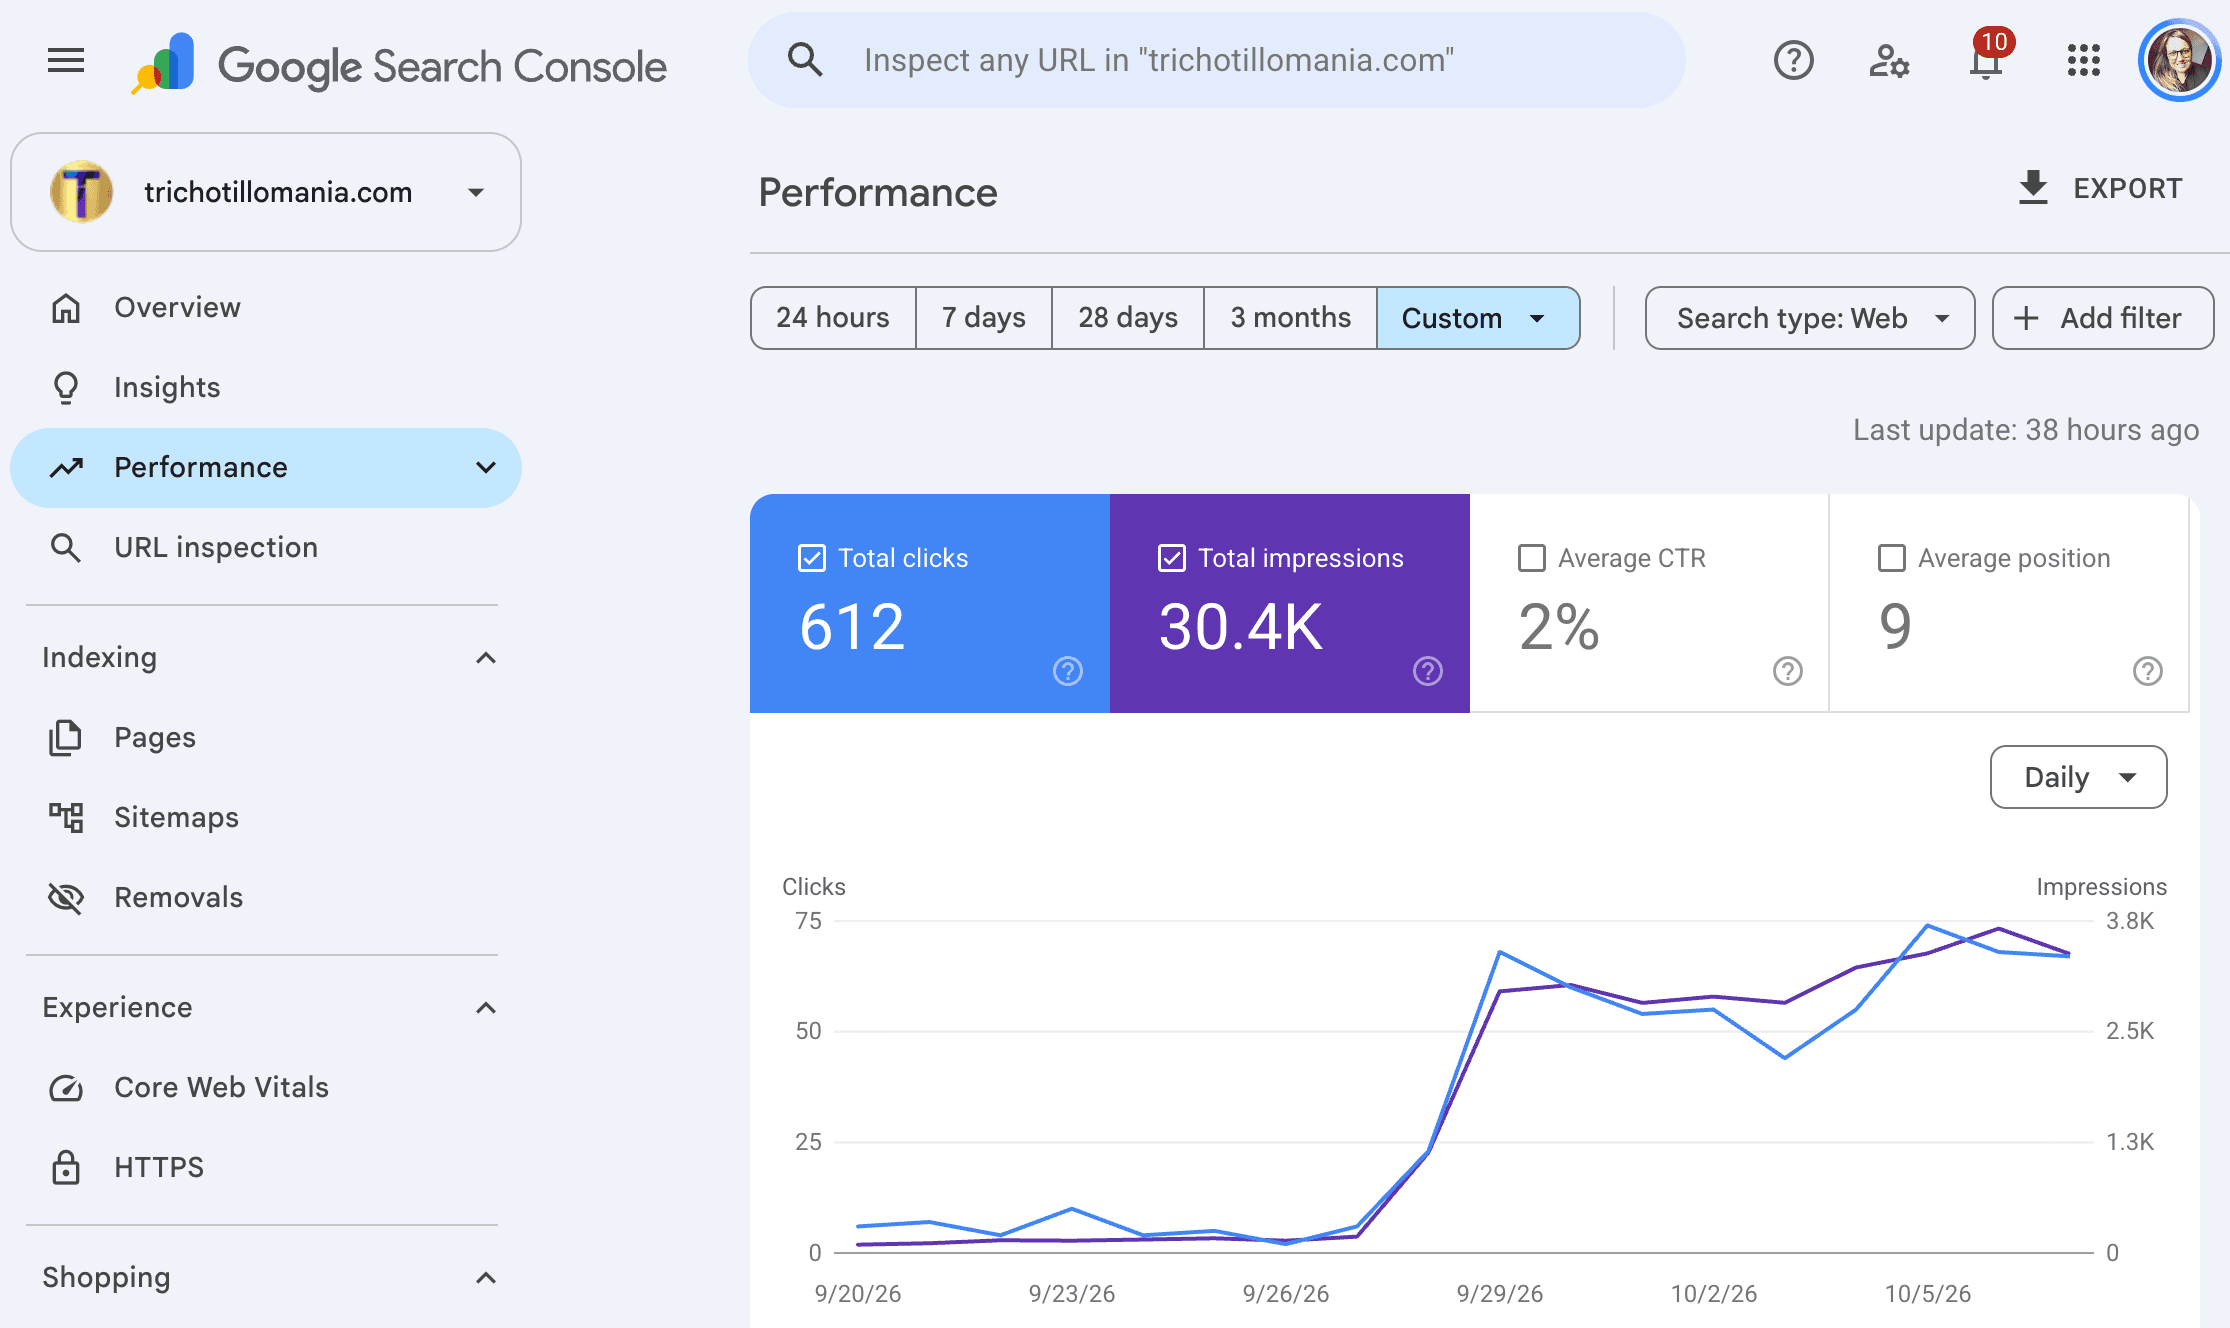This screenshot has height=1328, width=2230.
Task: Click Total clicks help icon
Action: (x=1068, y=671)
